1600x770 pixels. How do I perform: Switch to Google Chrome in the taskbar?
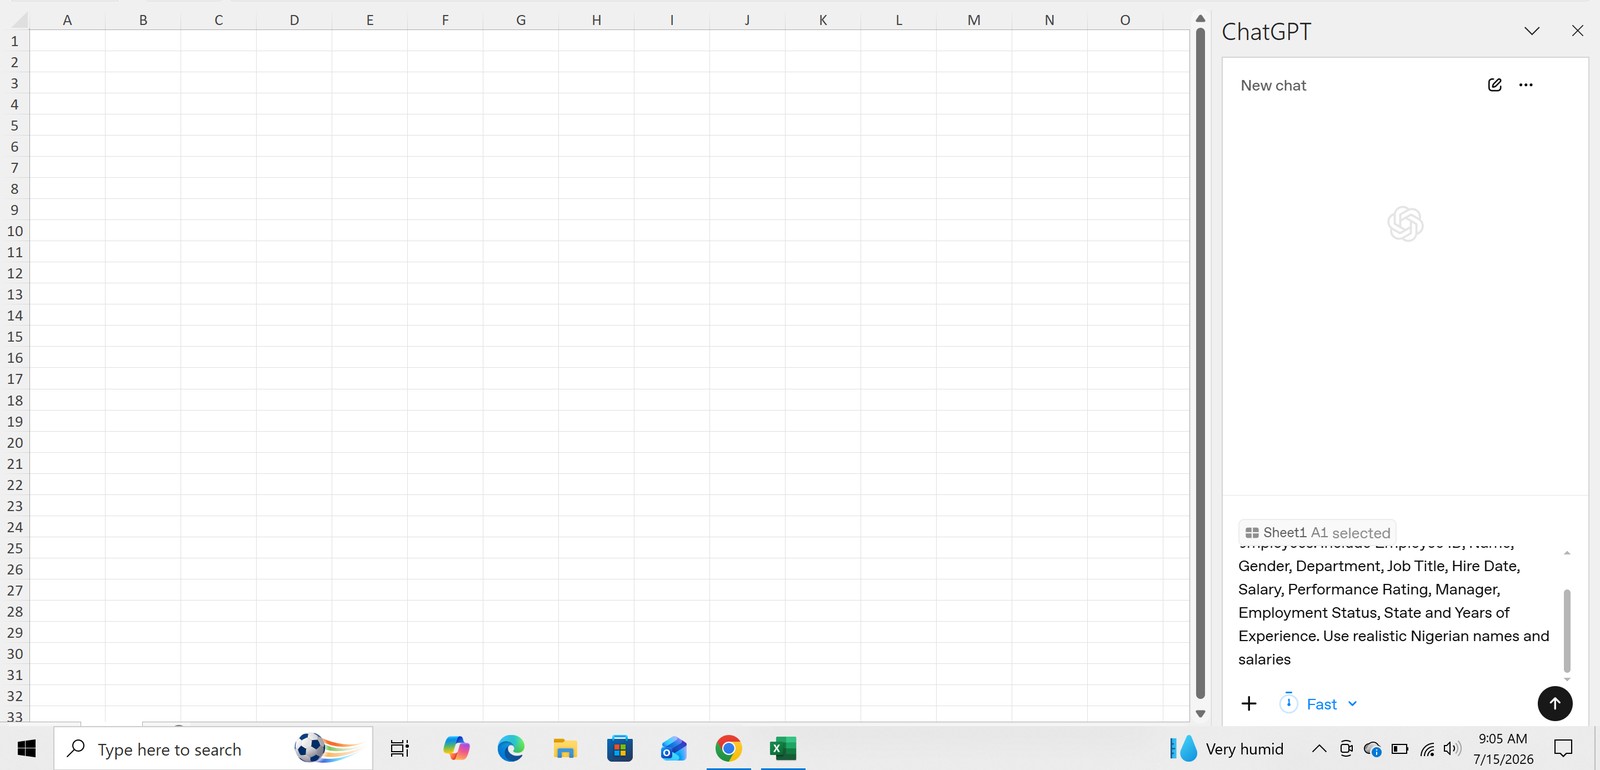(x=728, y=748)
